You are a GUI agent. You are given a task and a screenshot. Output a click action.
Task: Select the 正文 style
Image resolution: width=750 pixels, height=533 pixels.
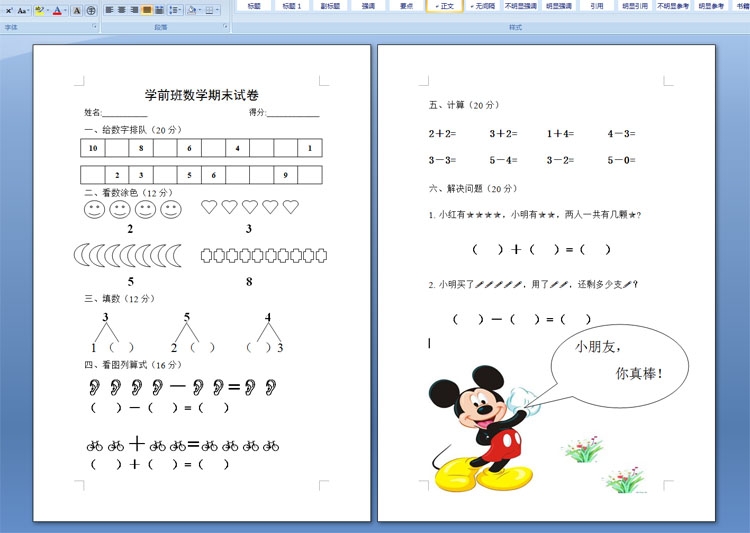pyautogui.click(x=444, y=6)
